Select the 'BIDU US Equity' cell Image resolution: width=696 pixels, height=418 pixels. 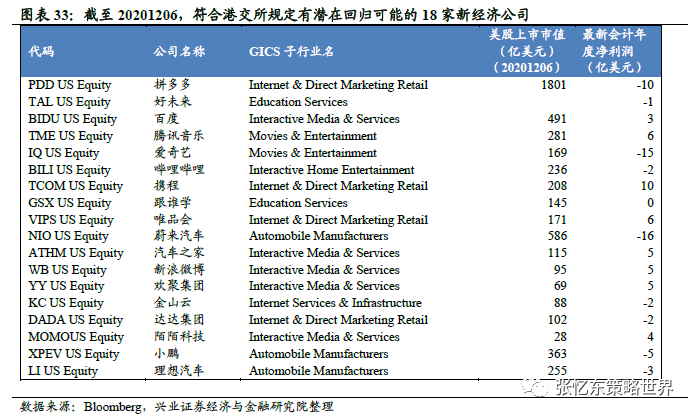72,119
